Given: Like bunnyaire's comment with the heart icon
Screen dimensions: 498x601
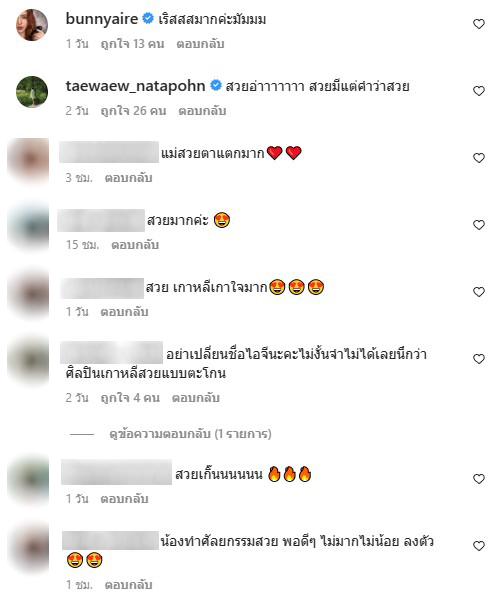Looking at the screenshot, I should [x=478, y=24].
